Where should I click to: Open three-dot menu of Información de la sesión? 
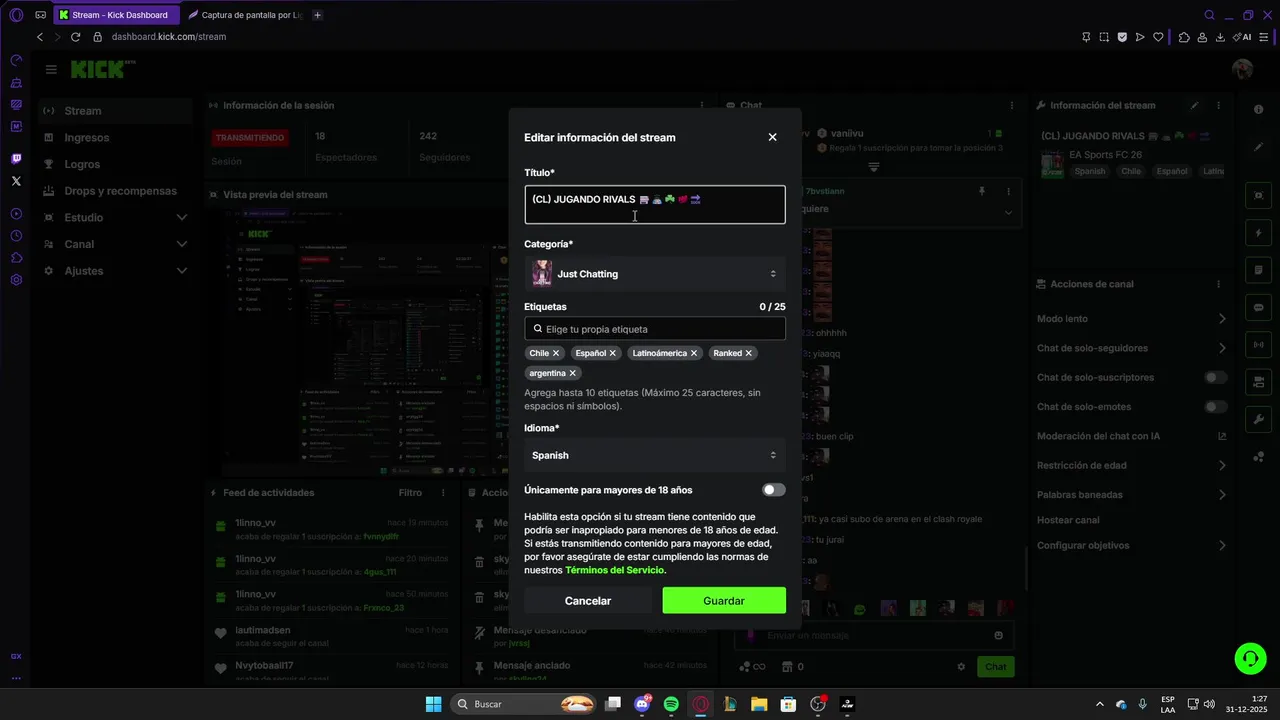(x=701, y=105)
